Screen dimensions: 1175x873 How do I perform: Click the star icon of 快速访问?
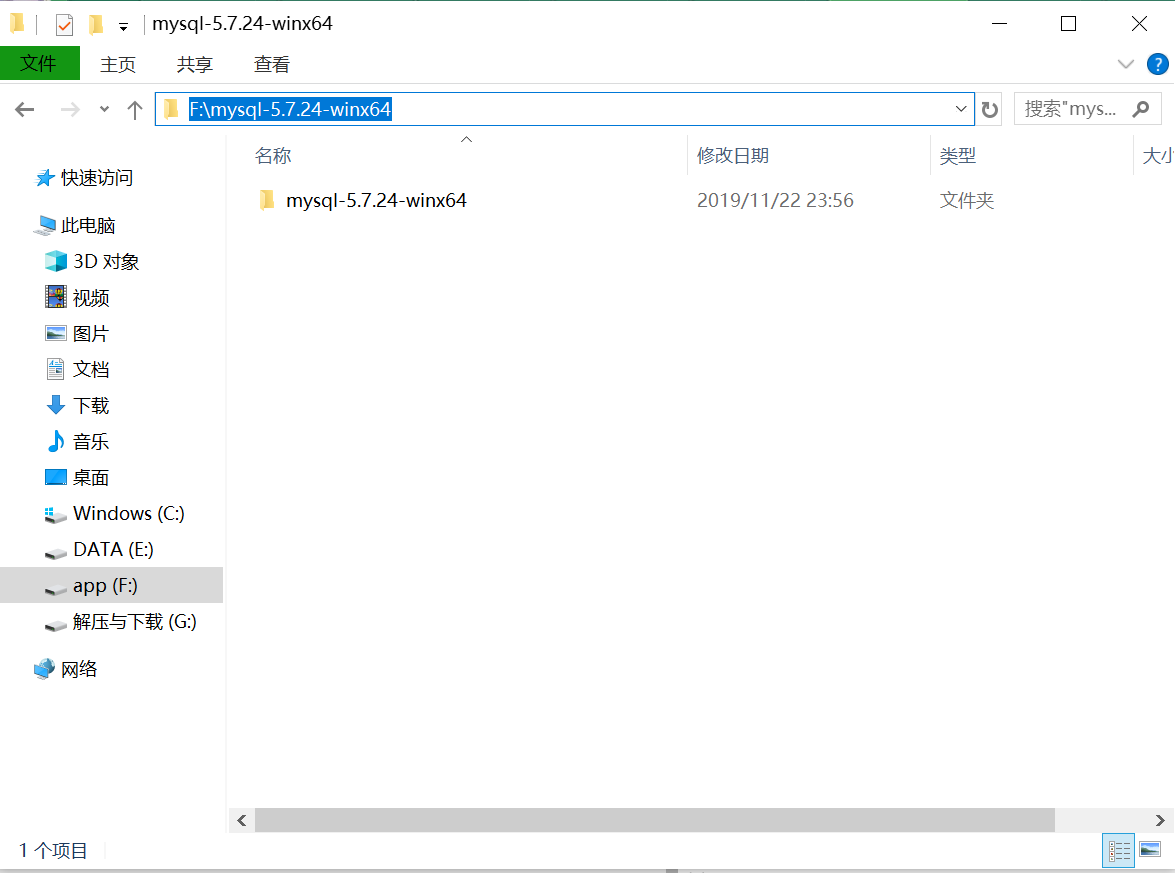[x=45, y=178]
